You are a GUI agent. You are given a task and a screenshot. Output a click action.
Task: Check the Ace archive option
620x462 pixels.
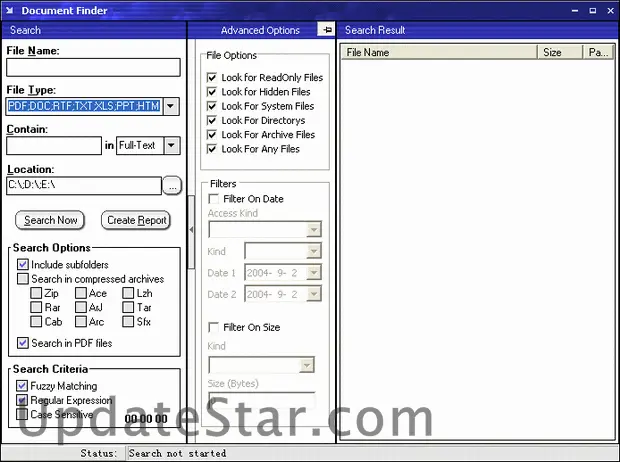81,293
